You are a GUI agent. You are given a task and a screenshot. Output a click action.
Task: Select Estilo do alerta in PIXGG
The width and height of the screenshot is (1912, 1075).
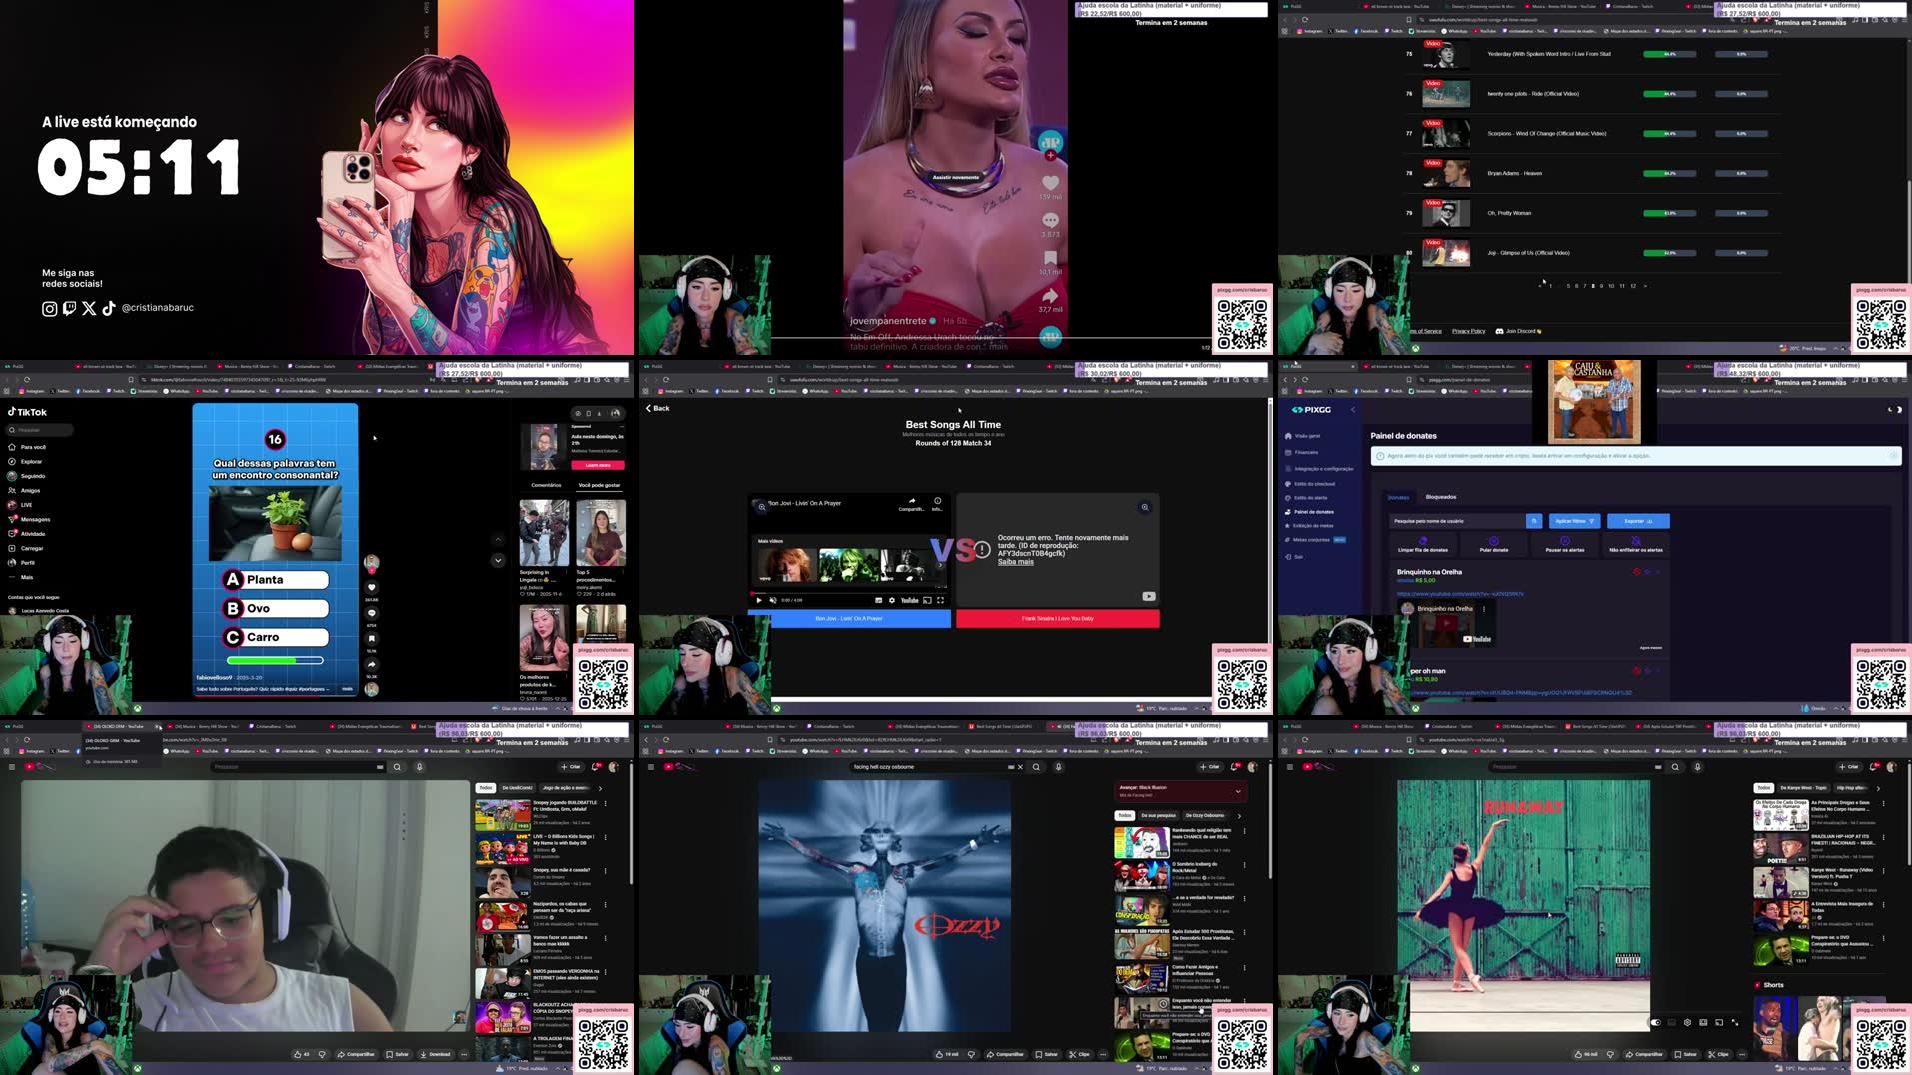pyautogui.click(x=1312, y=498)
